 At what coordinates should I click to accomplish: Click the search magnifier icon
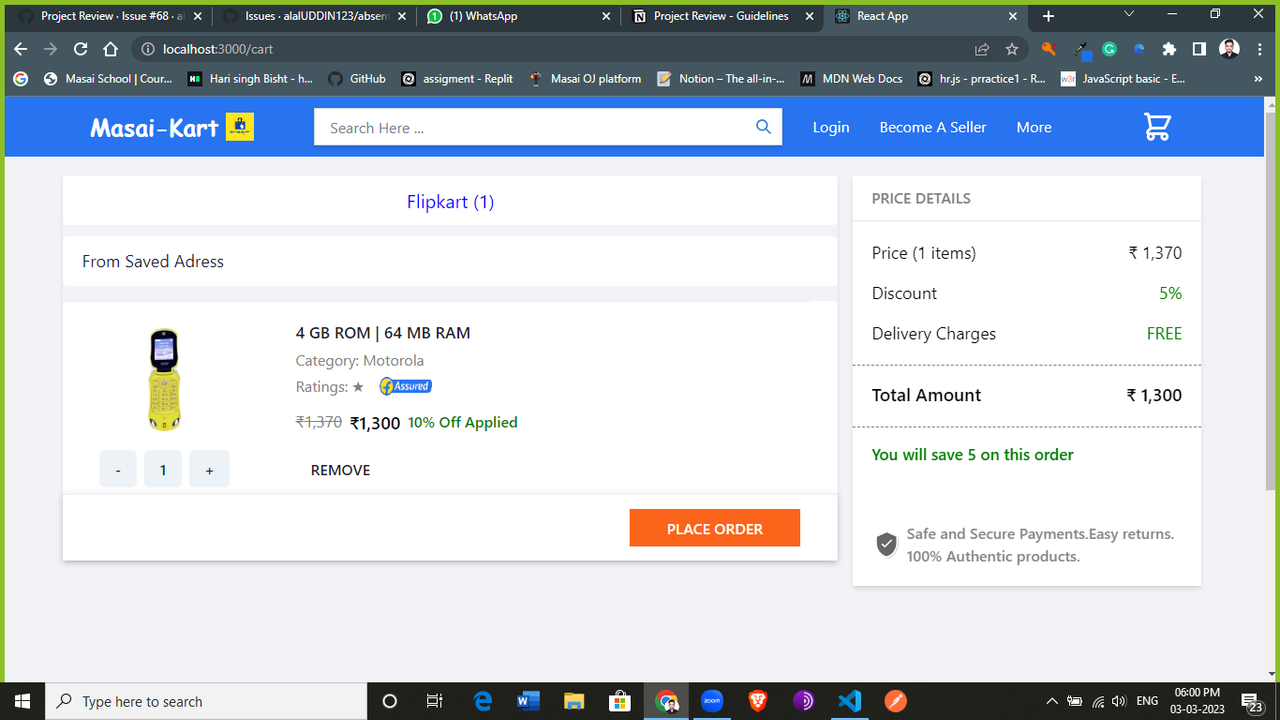763,127
